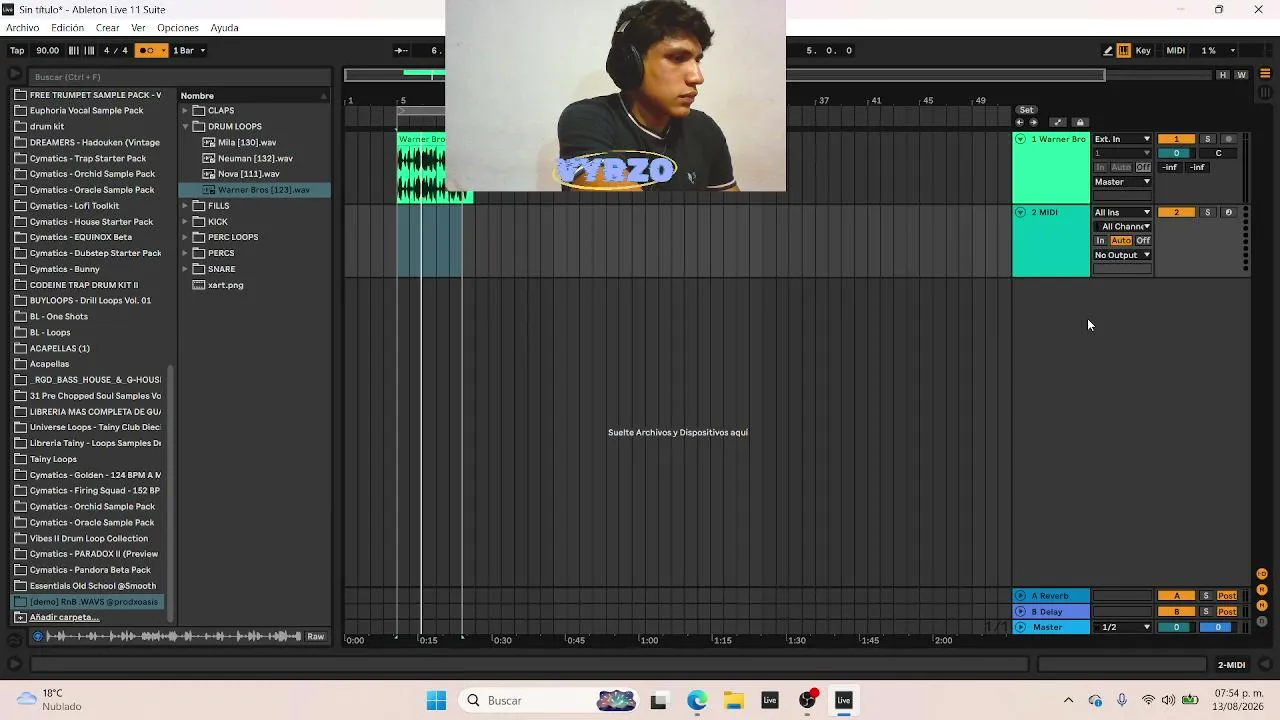Click the track 1 pan control
Screen dimensions: 1280x720
[1218, 153]
